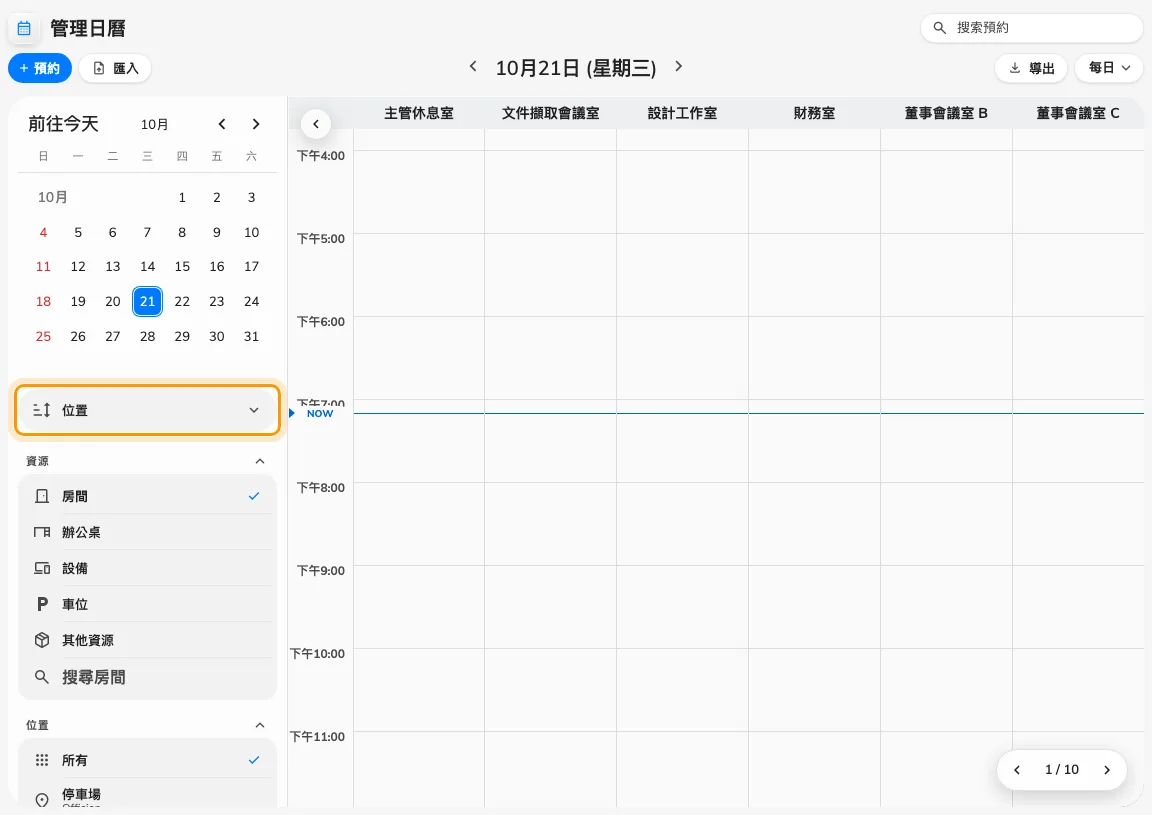Screen dimensions: 1152x815
Task: Open the 位置 sort dropdown
Action: (147, 410)
